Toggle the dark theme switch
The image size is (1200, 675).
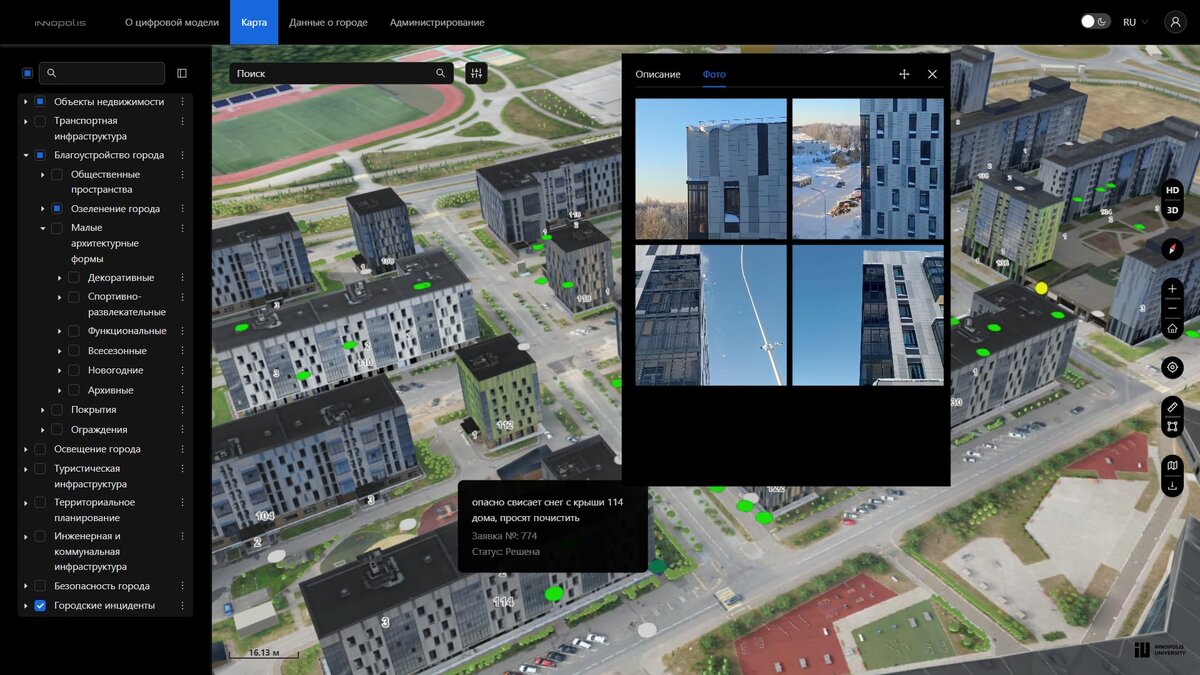coord(1095,20)
